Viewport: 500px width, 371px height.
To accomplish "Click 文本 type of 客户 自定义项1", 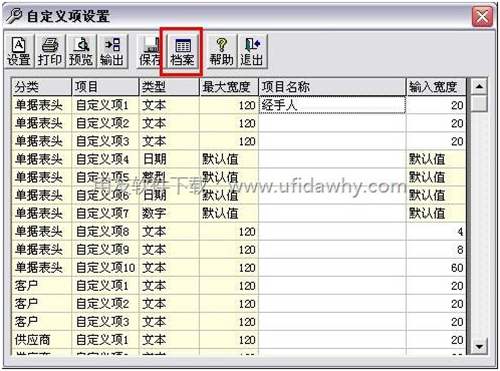I will (x=169, y=286).
